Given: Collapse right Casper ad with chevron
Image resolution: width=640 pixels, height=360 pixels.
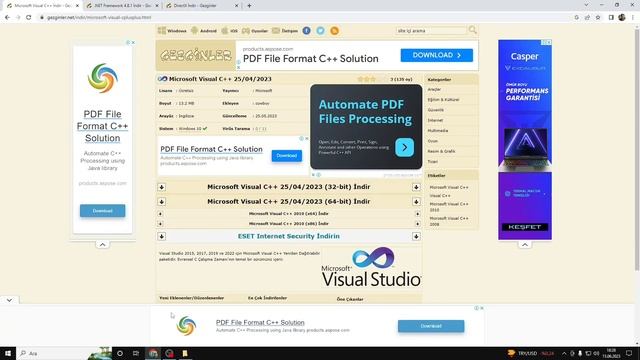Looking at the screenshot, I should 524,245.
